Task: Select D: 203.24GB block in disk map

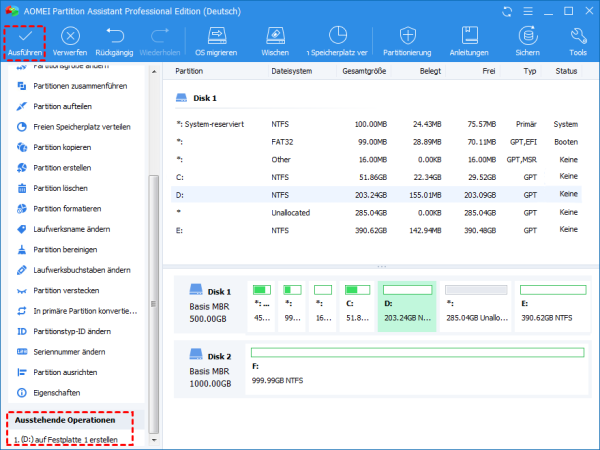Action: pos(407,306)
